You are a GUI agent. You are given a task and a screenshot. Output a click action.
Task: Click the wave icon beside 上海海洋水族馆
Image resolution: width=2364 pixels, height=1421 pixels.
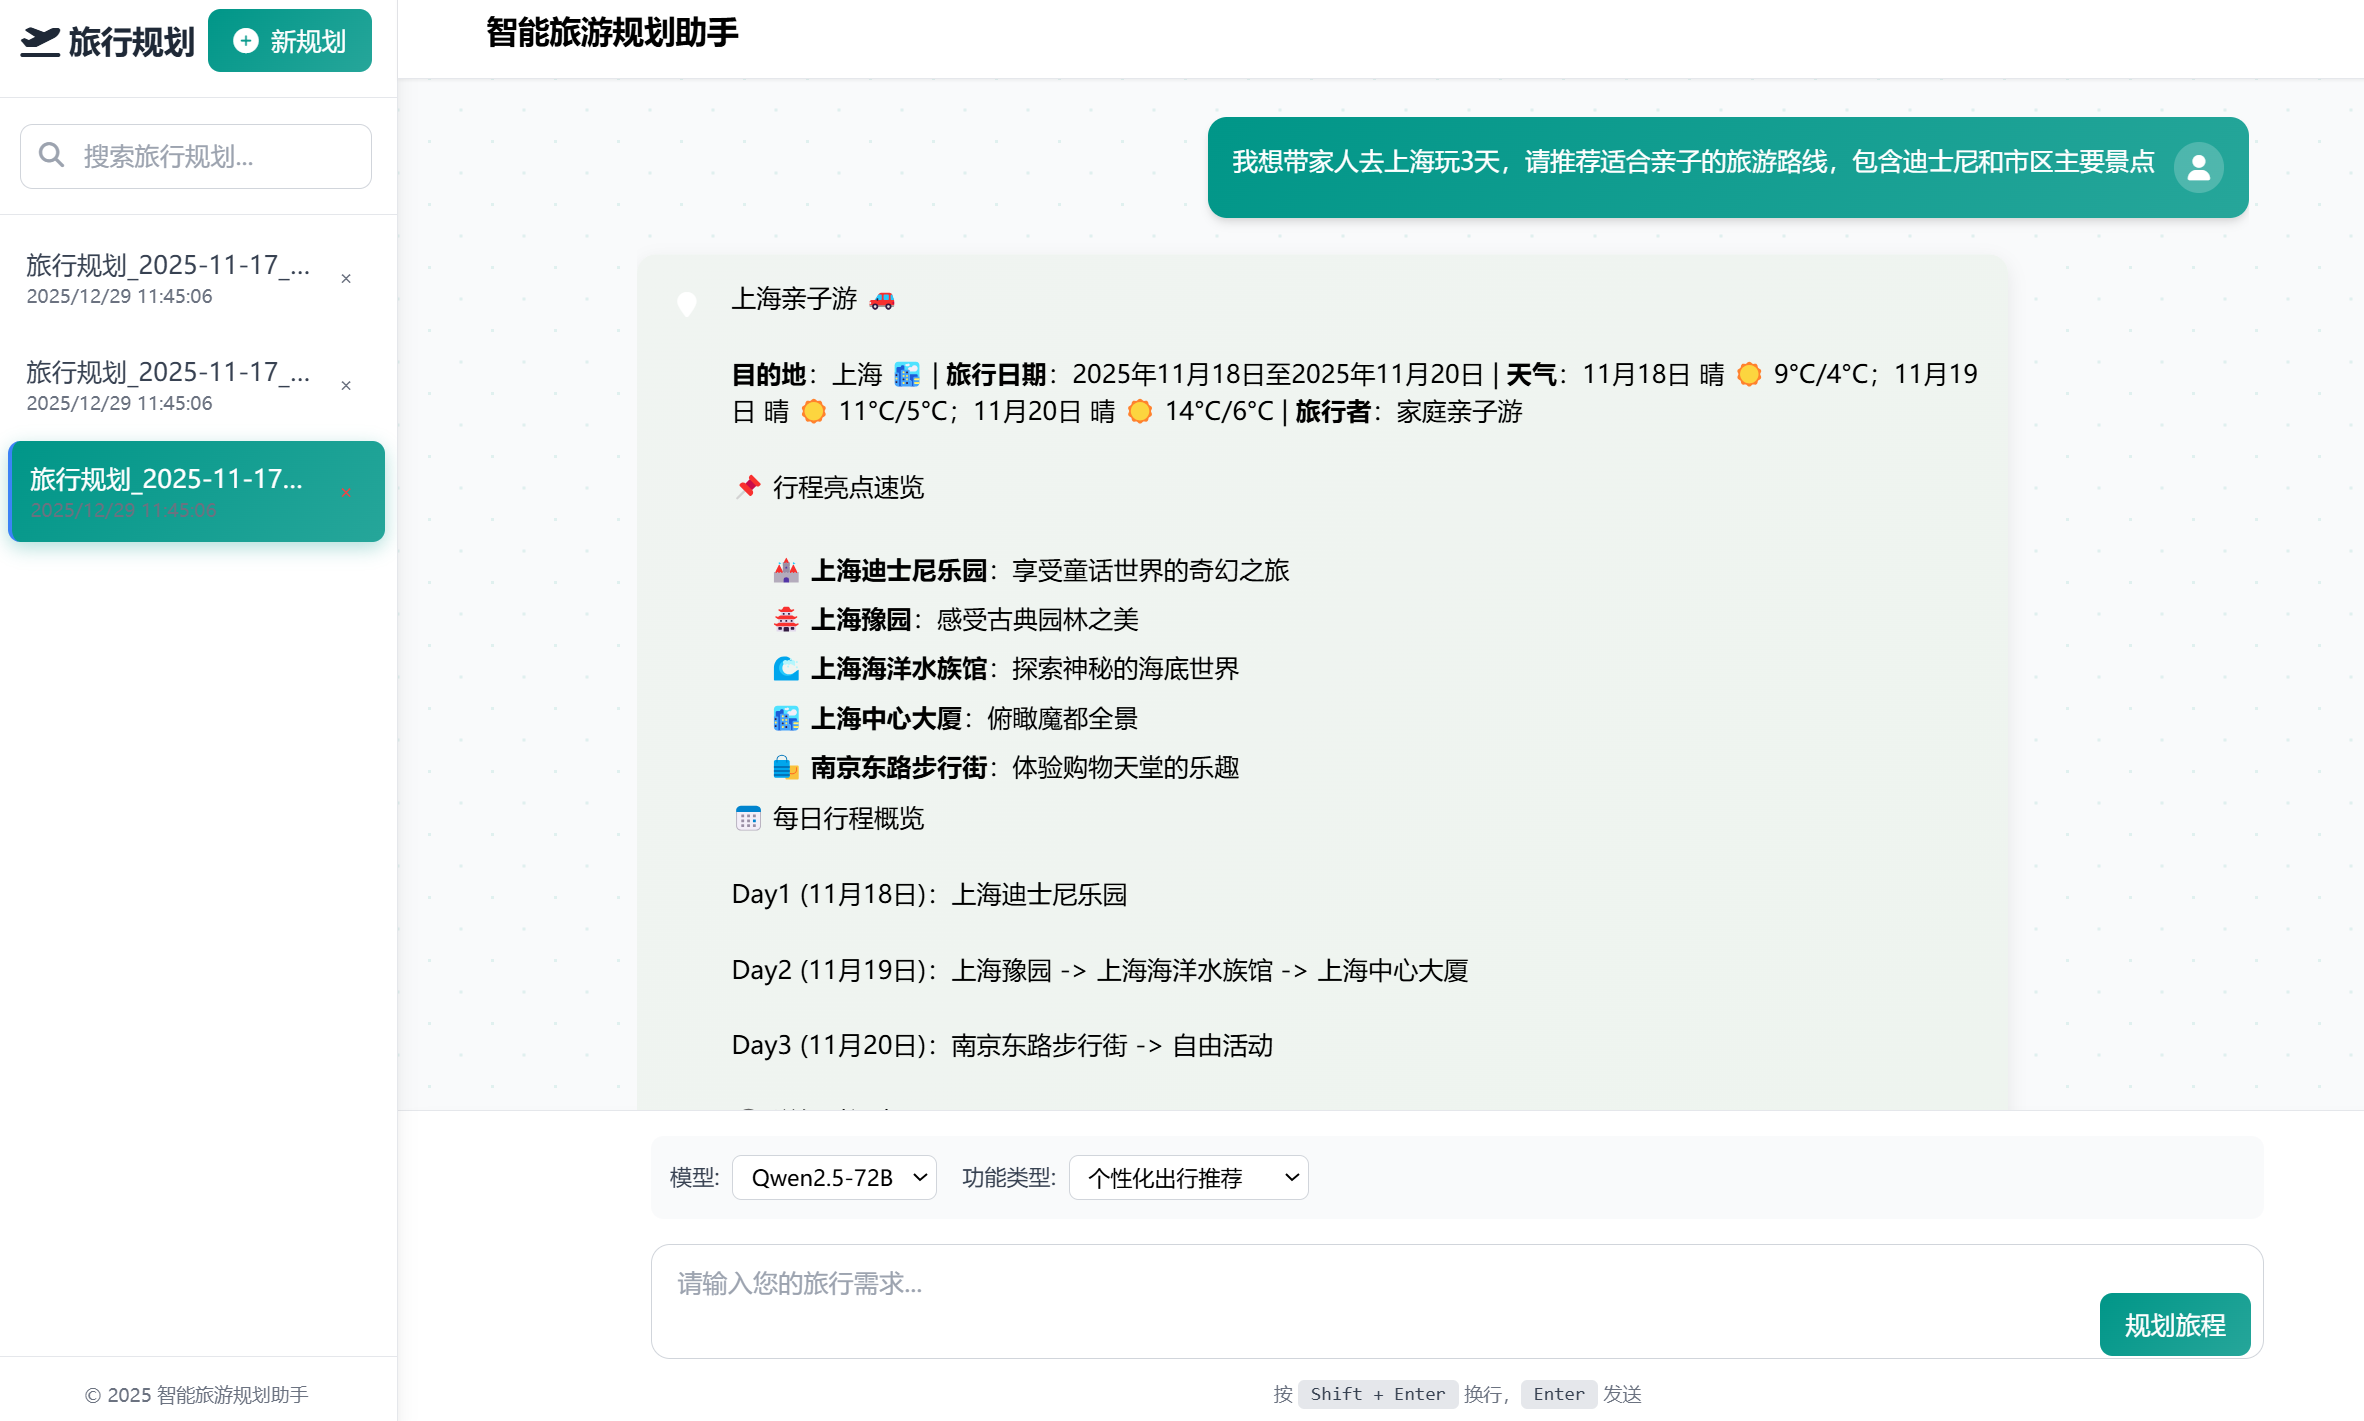pos(786,668)
